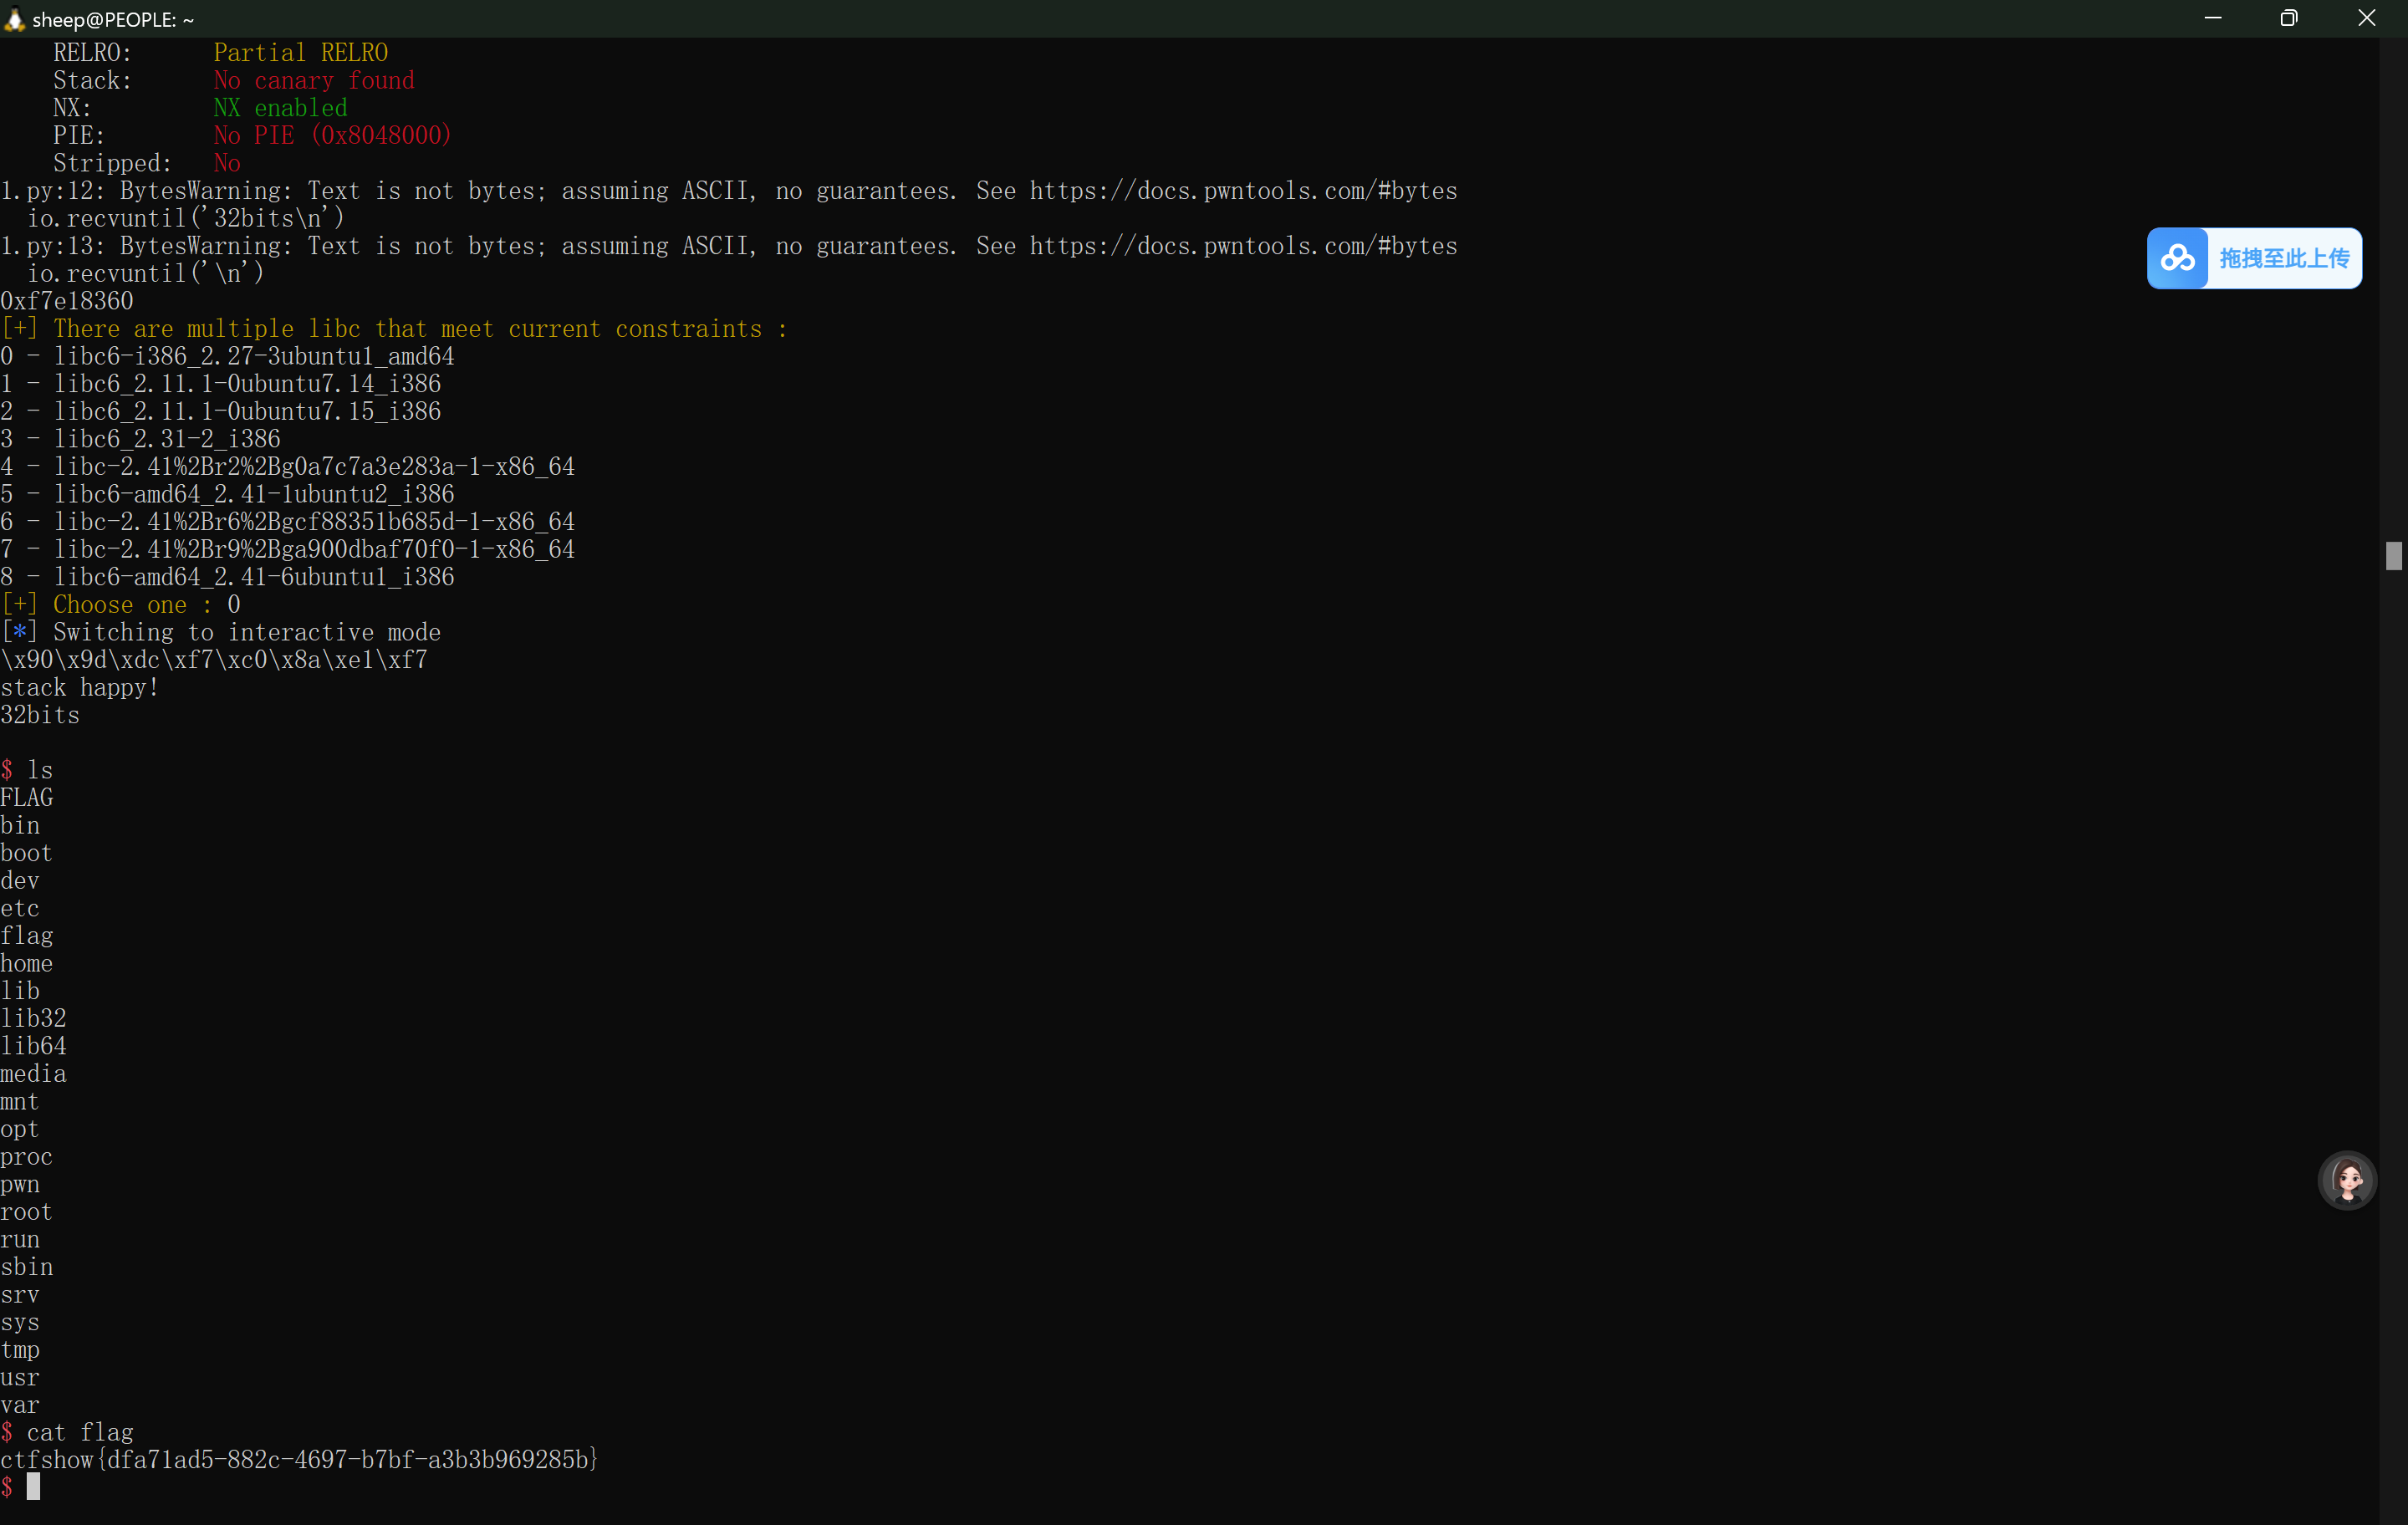Close the sheep@PEOPLE terminal window

point(2366,18)
